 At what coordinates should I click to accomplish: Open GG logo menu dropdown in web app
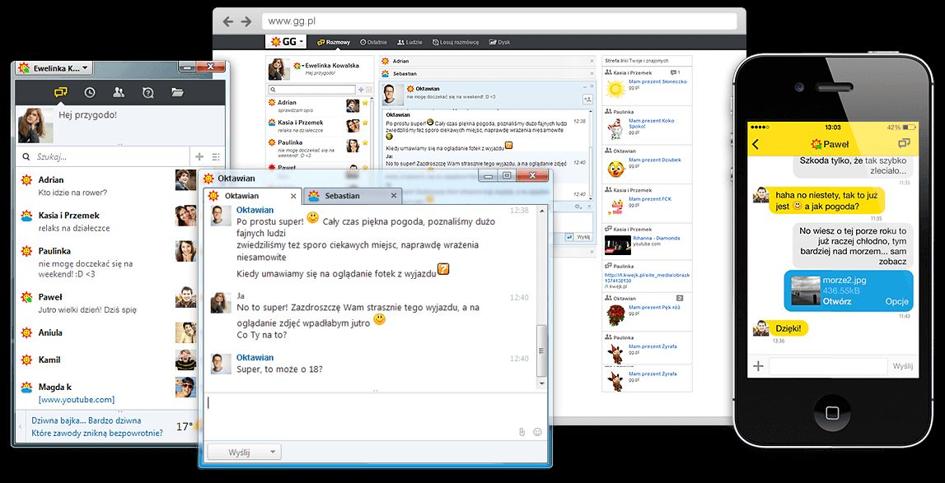point(287,42)
